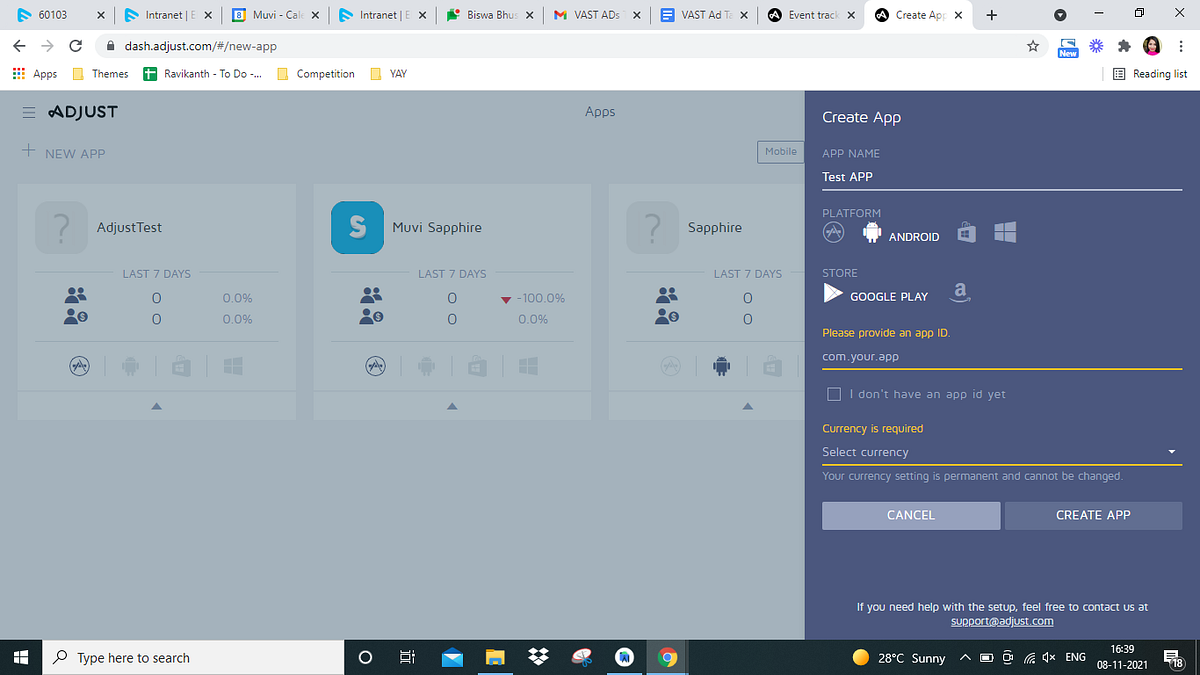Select the Windows Store platform icon
Screen dimensions: 1200x675
tap(966, 232)
